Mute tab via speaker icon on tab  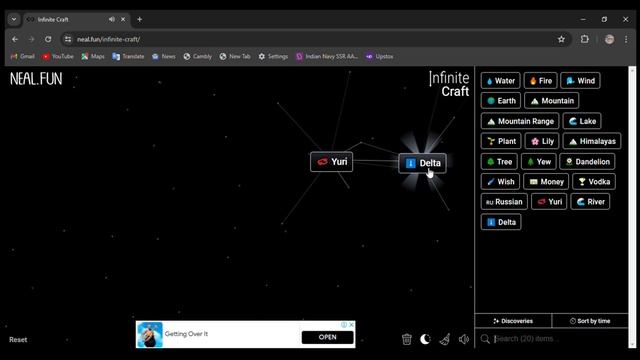pos(111,19)
